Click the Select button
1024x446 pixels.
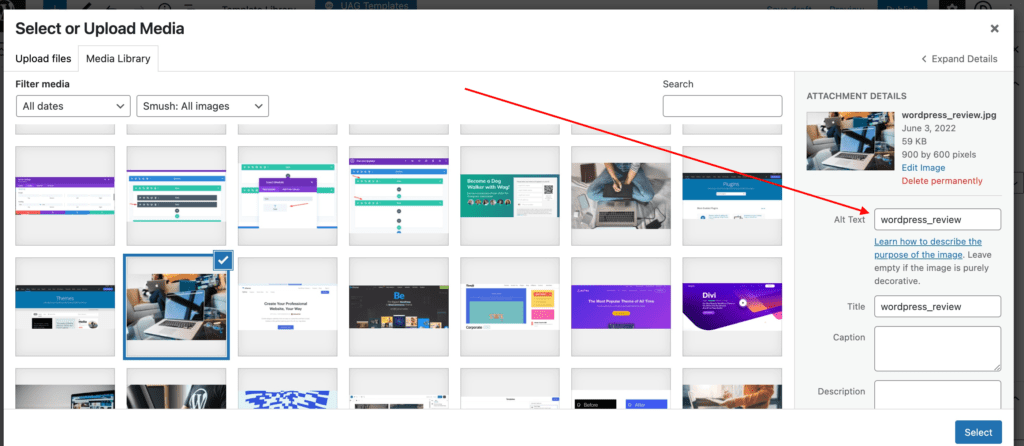pyautogui.click(x=978, y=432)
